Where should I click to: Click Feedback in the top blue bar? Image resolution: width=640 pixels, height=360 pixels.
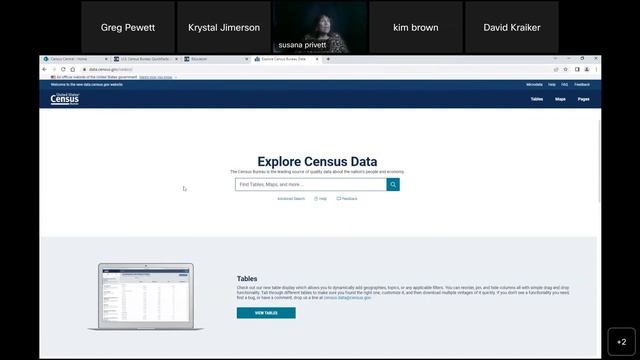pyautogui.click(x=582, y=84)
